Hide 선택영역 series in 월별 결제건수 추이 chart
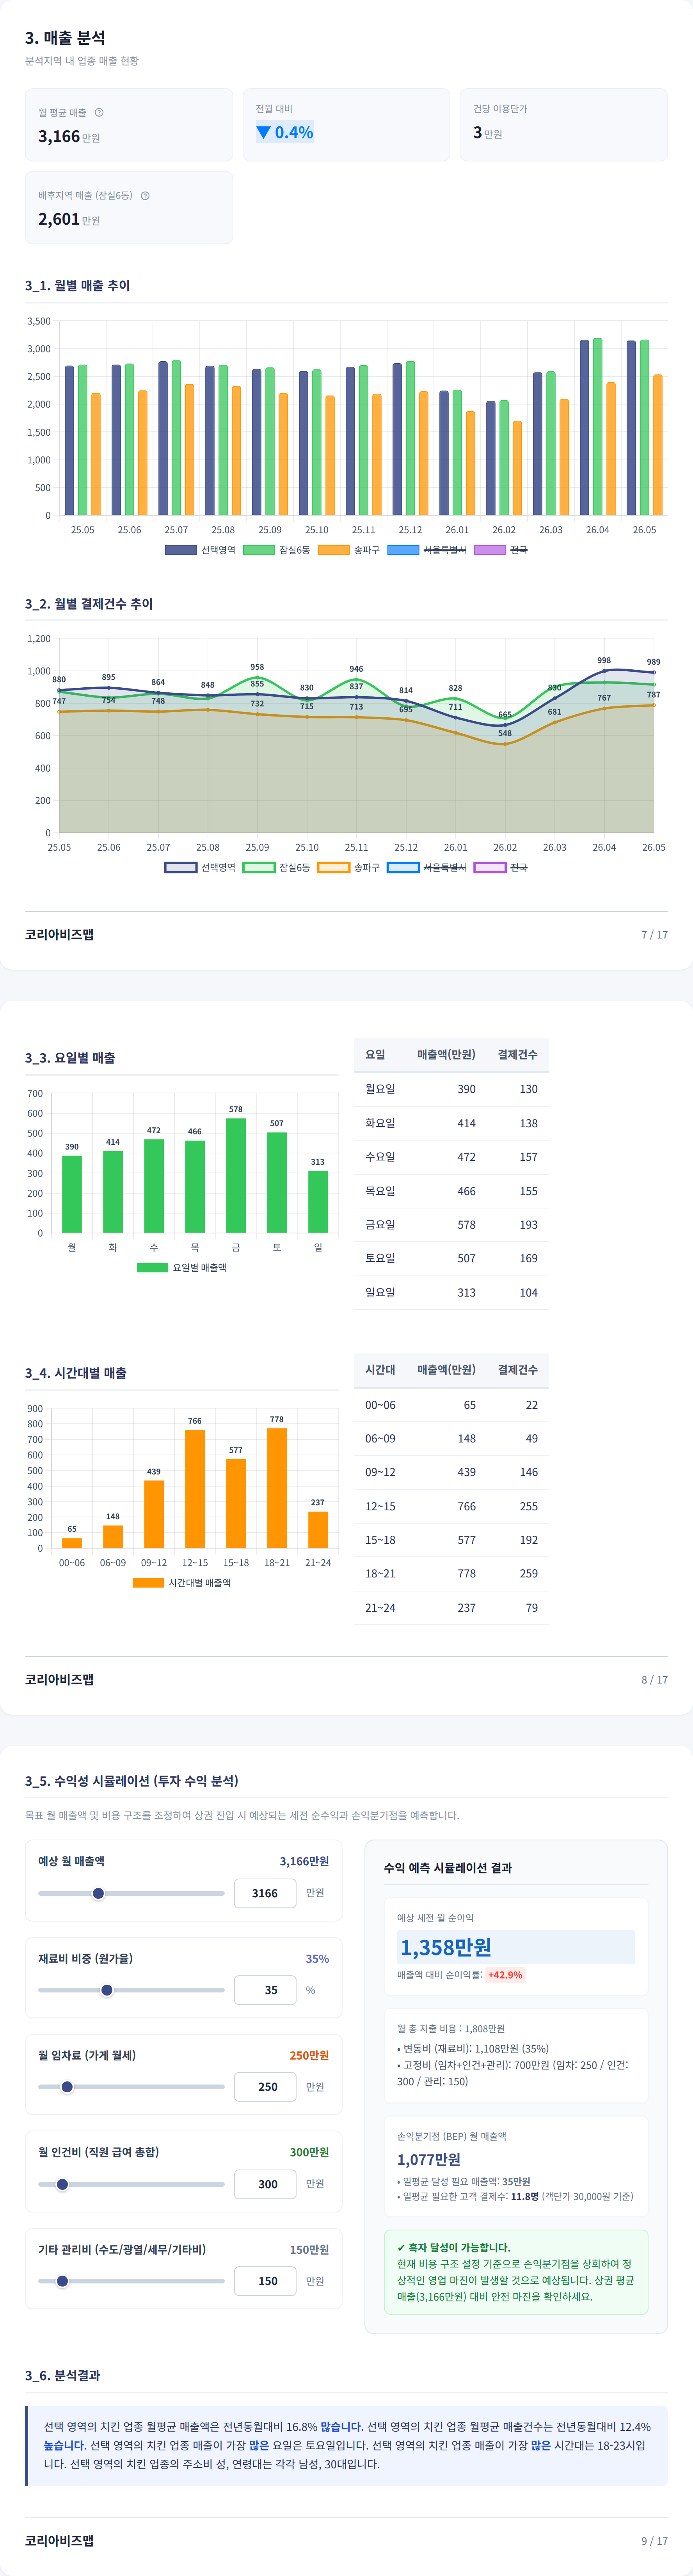The width and height of the screenshot is (693, 2576). pos(200,867)
